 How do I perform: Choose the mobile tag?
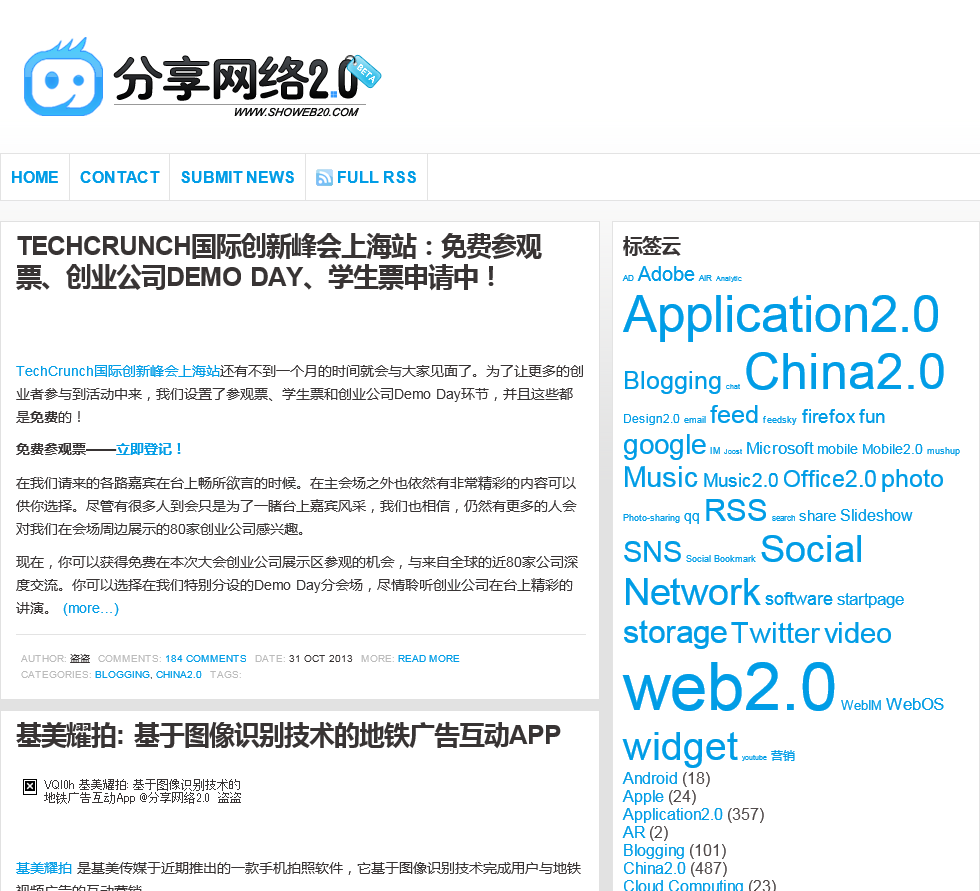838,449
